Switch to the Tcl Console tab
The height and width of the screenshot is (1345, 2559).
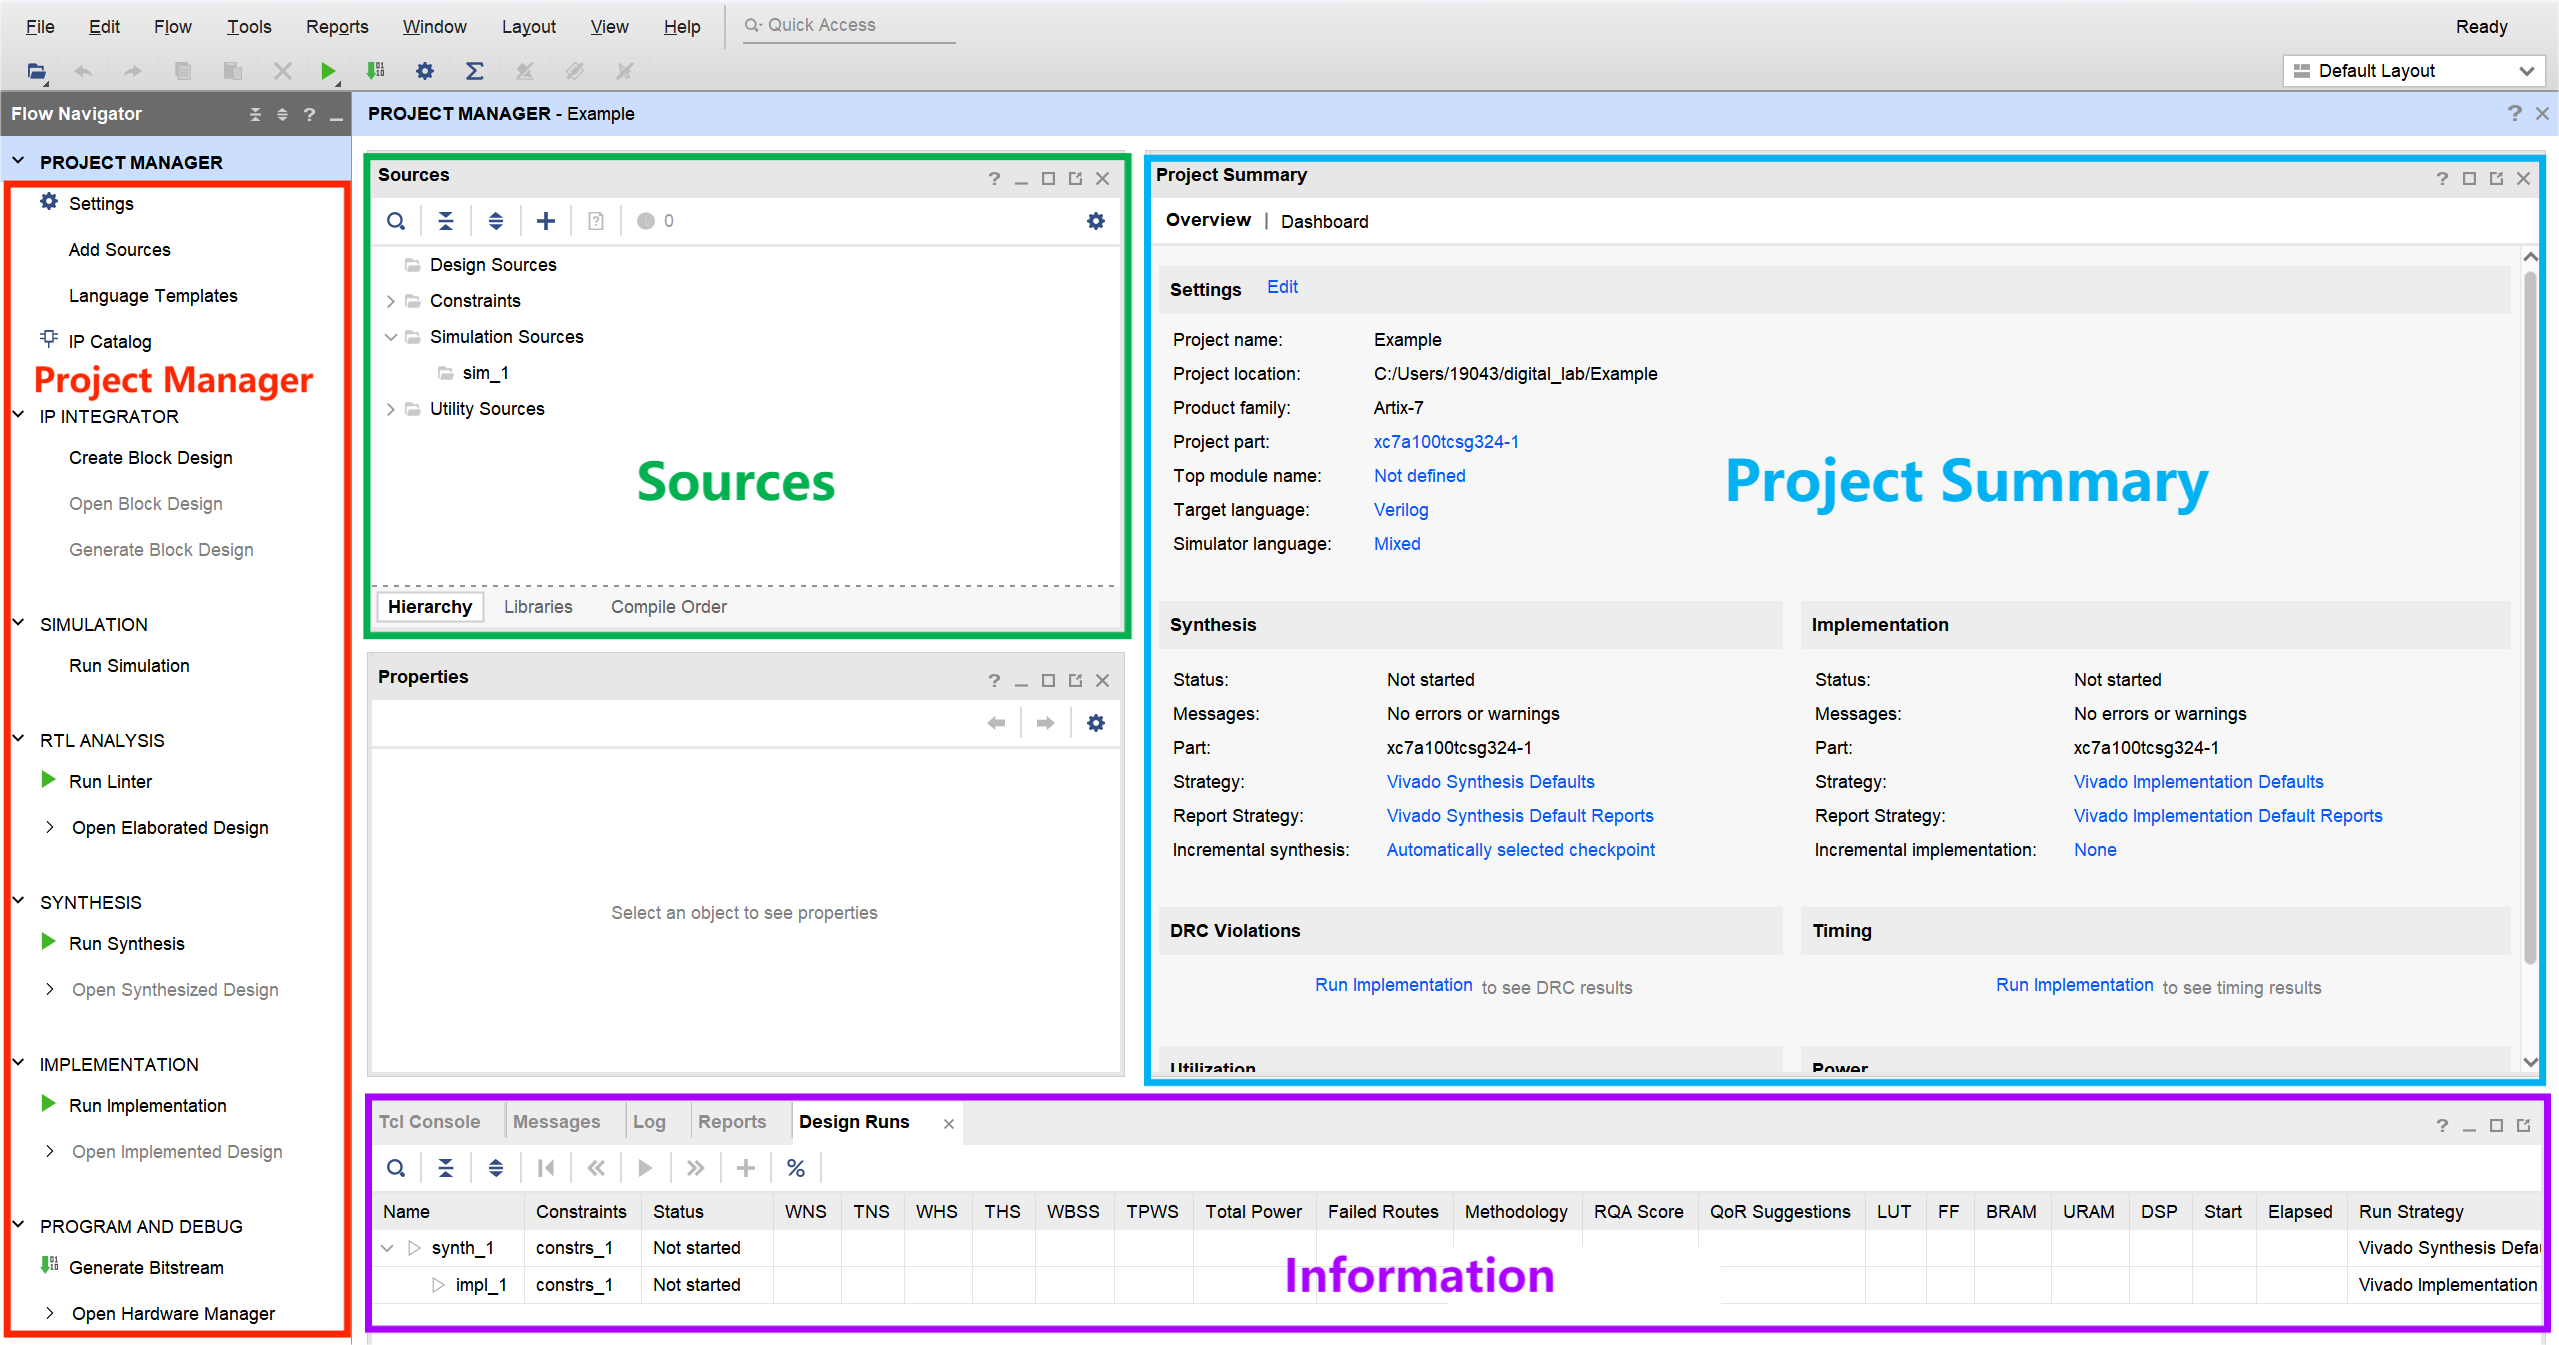coord(430,1122)
